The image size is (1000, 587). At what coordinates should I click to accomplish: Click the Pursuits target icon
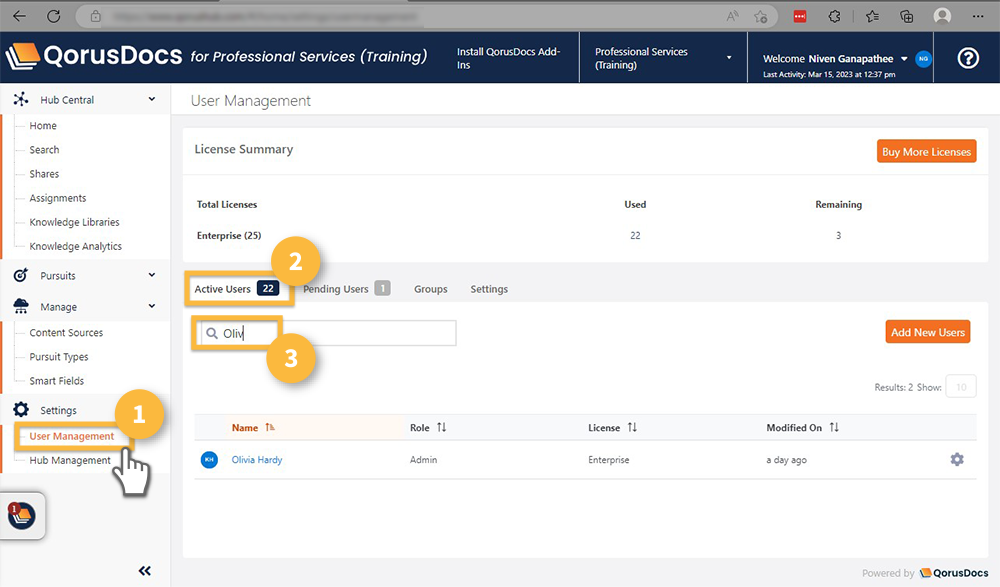click(20, 275)
